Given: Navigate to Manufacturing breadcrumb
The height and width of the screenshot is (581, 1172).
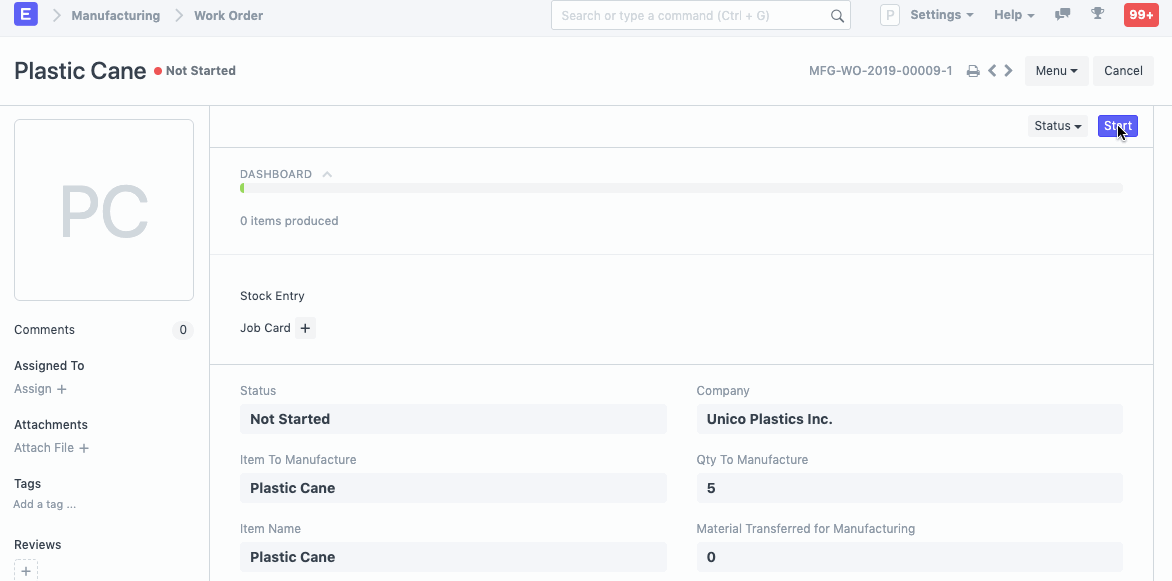Looking at the screenshot, I should 115,15.
